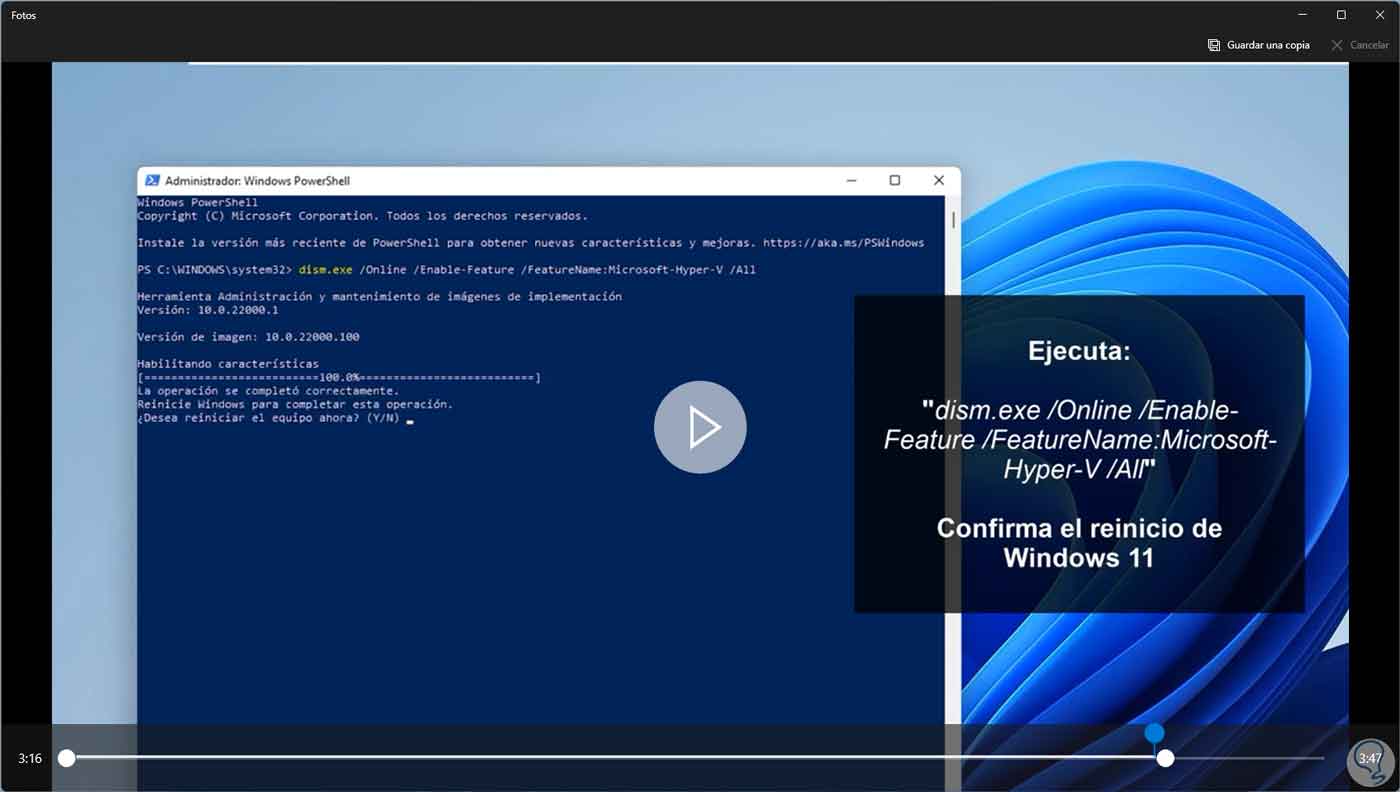
Task: Click Guardar una copia
Action: click(1258, 45)
